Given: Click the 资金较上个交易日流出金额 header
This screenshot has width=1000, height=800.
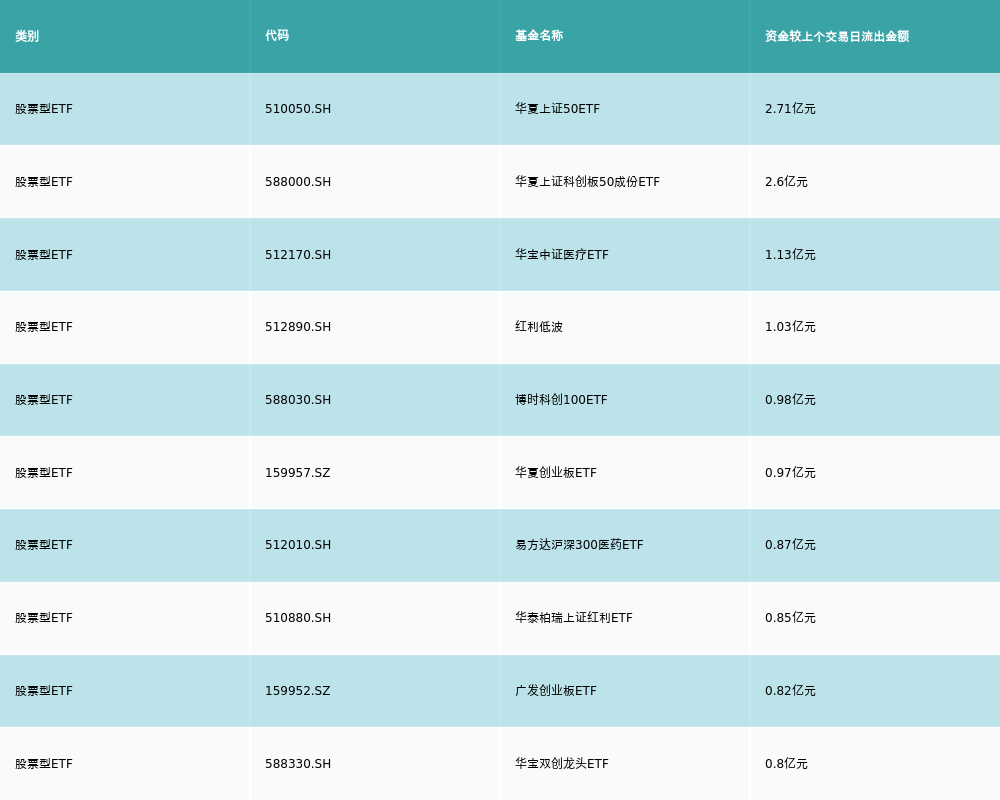Looking at the screenshot, I should tap(837, 36).
